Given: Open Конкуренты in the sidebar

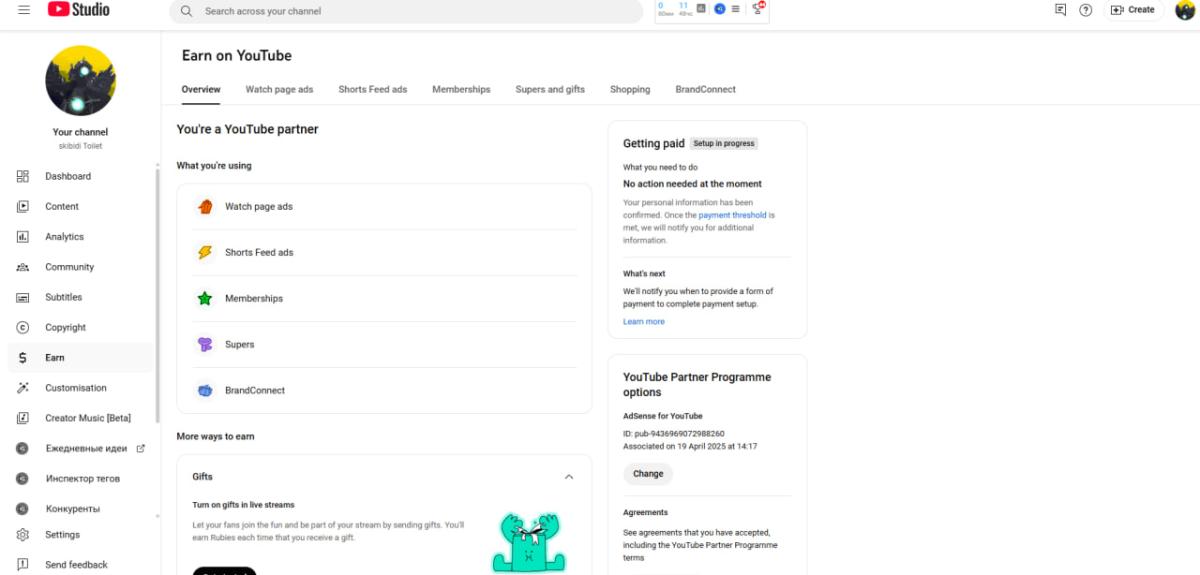Looking at the screenshot, I should point(80,508).
